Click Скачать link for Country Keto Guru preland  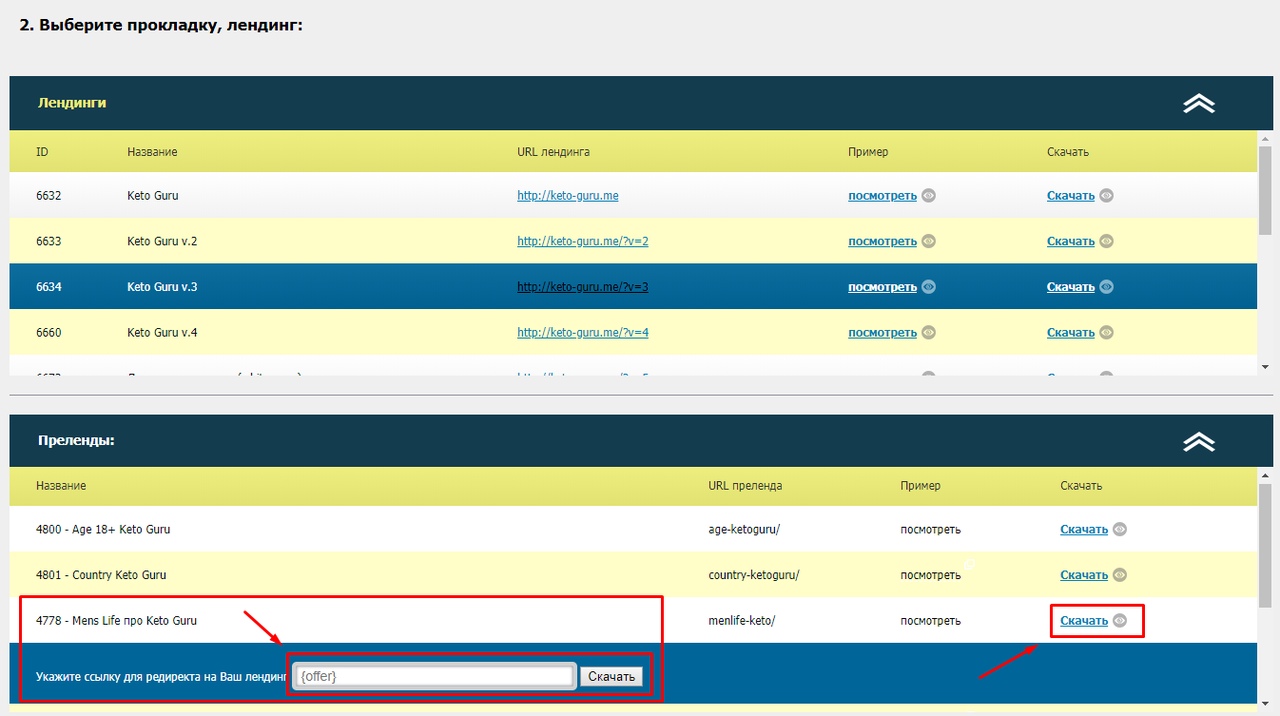[1084, 575]
